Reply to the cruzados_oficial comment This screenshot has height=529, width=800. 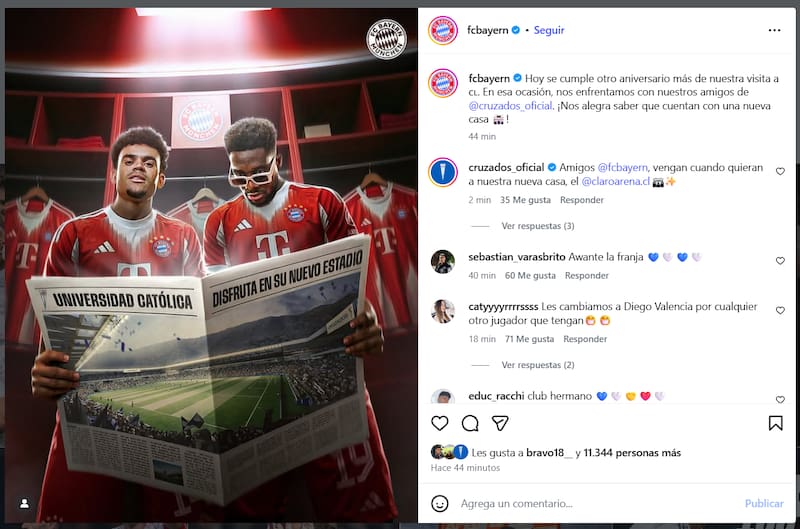[582, 200]
